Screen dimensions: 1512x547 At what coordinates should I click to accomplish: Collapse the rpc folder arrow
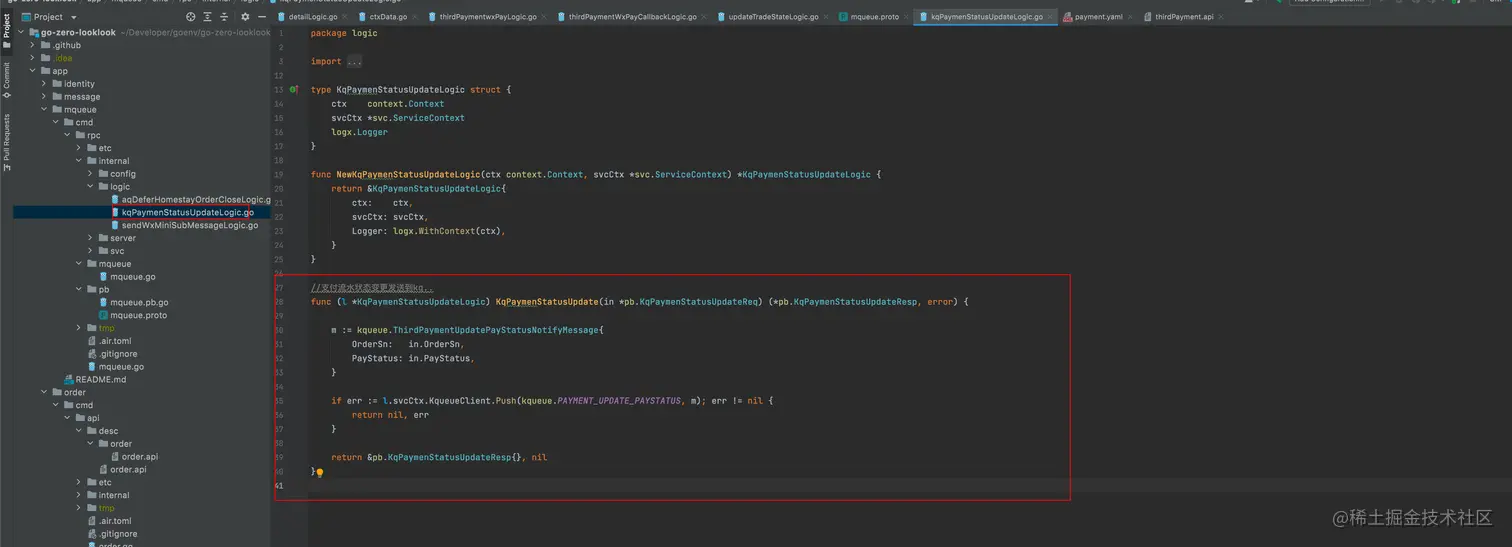point(67,135)
